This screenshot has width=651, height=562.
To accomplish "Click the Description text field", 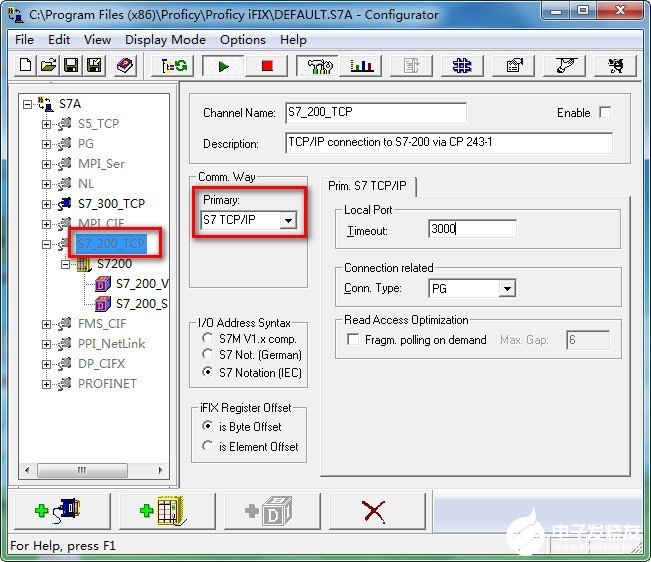I will click(448, 143).
